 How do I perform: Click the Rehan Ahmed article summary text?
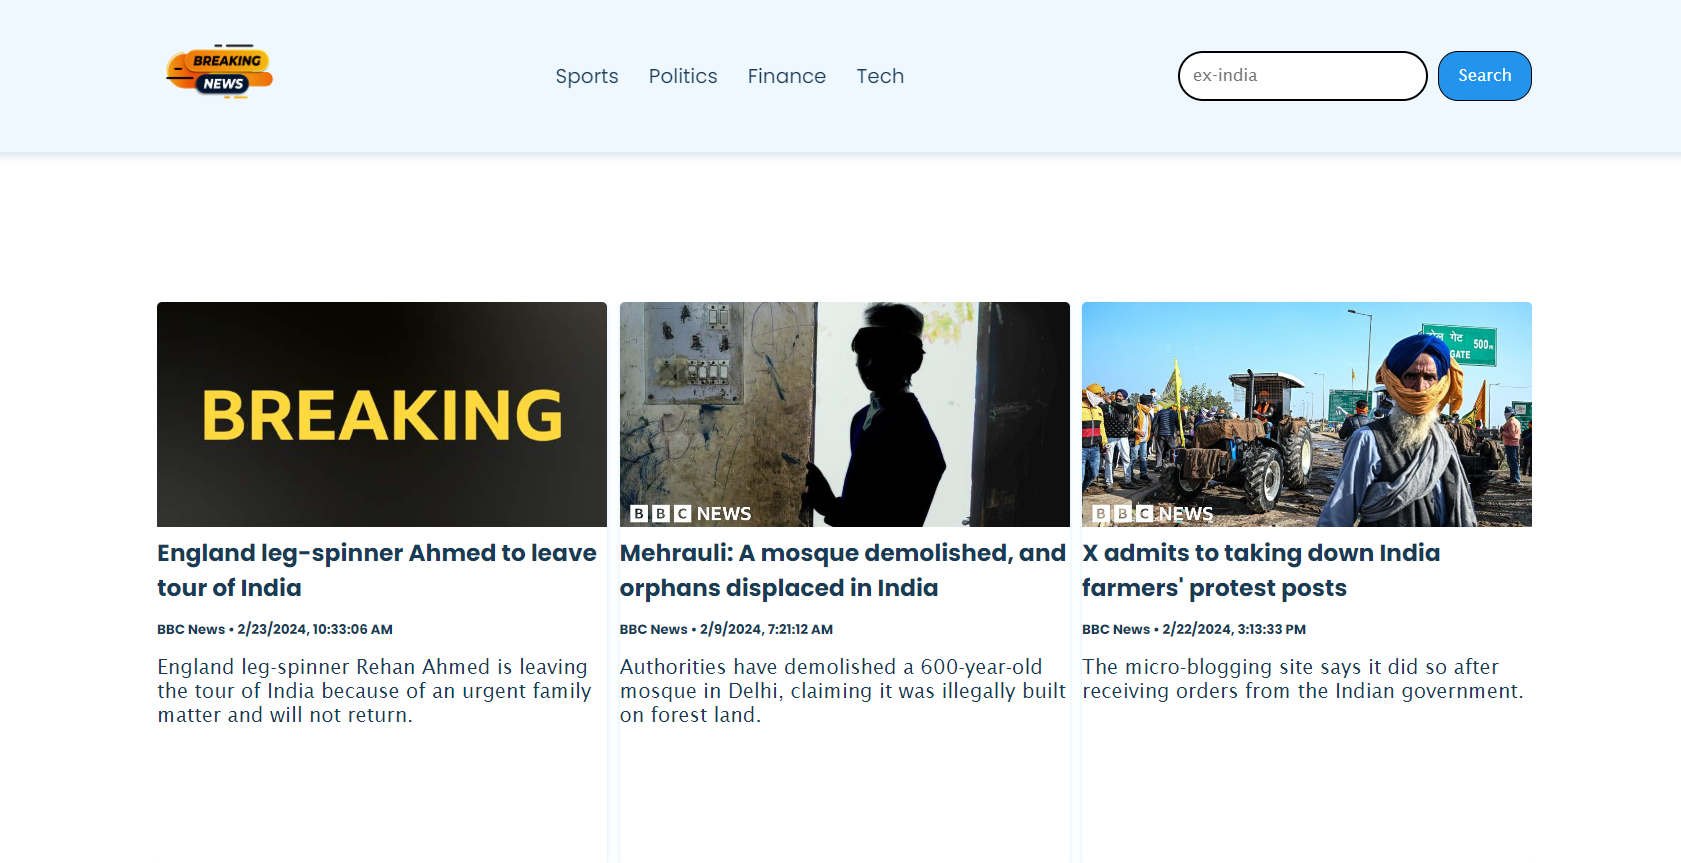click(x=374, y=691)
